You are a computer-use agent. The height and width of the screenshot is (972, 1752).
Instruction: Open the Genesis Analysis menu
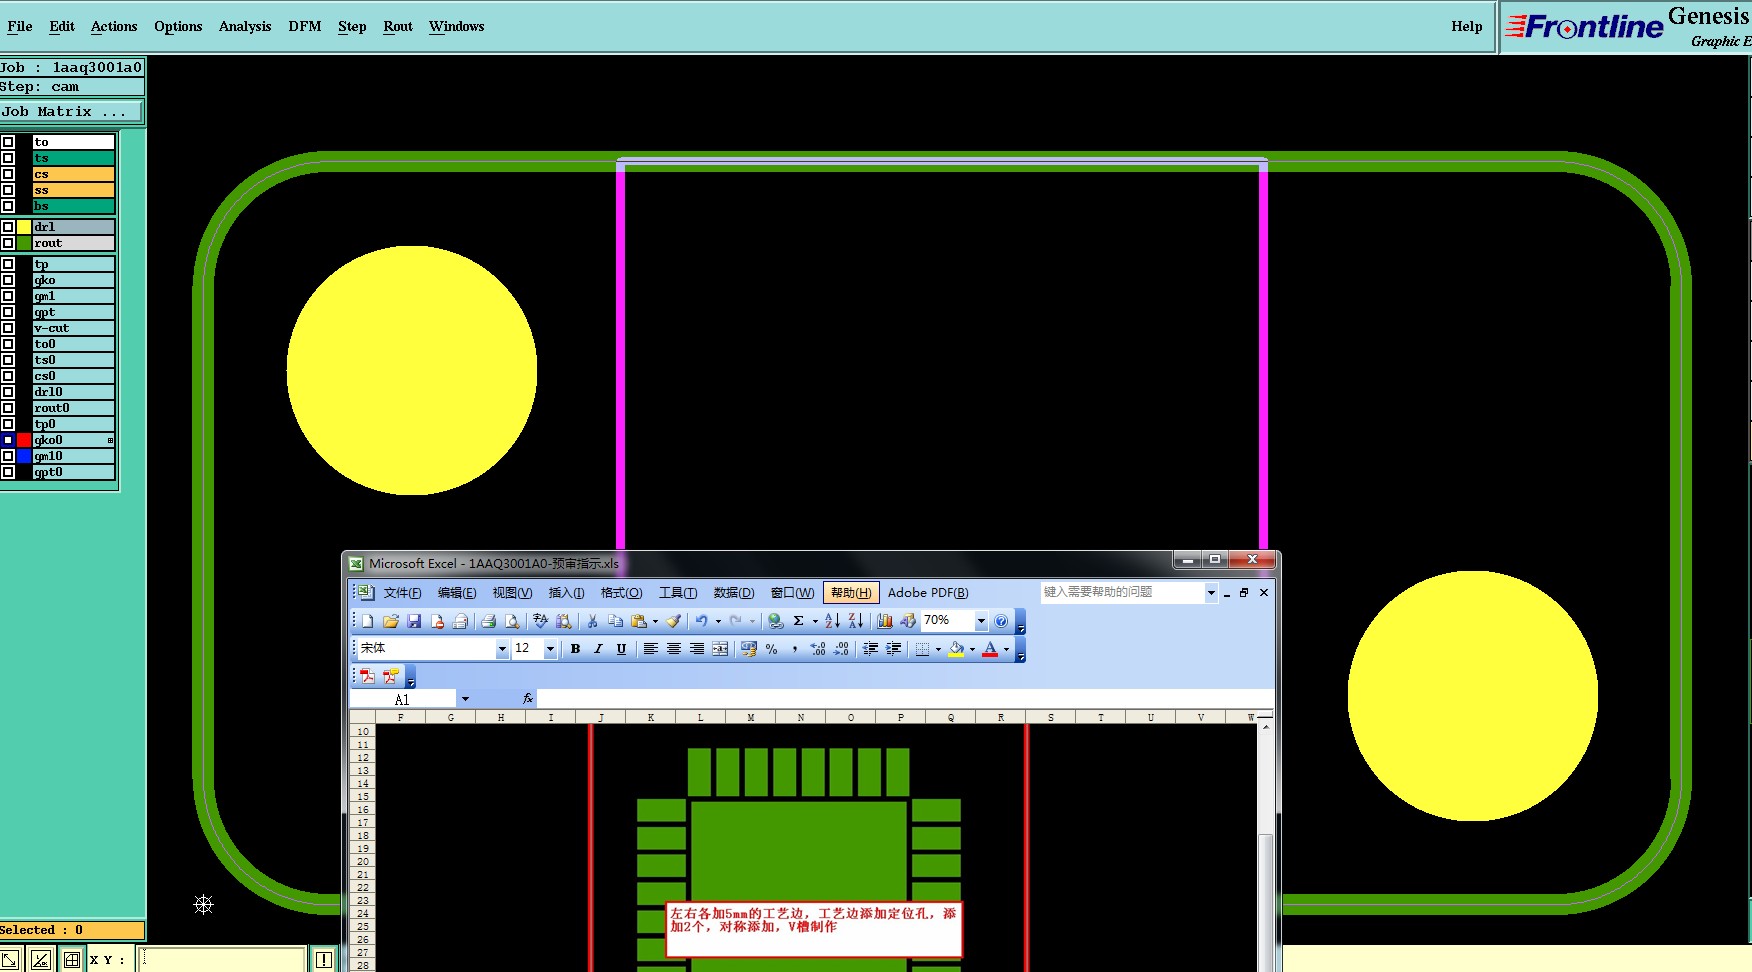245,27
